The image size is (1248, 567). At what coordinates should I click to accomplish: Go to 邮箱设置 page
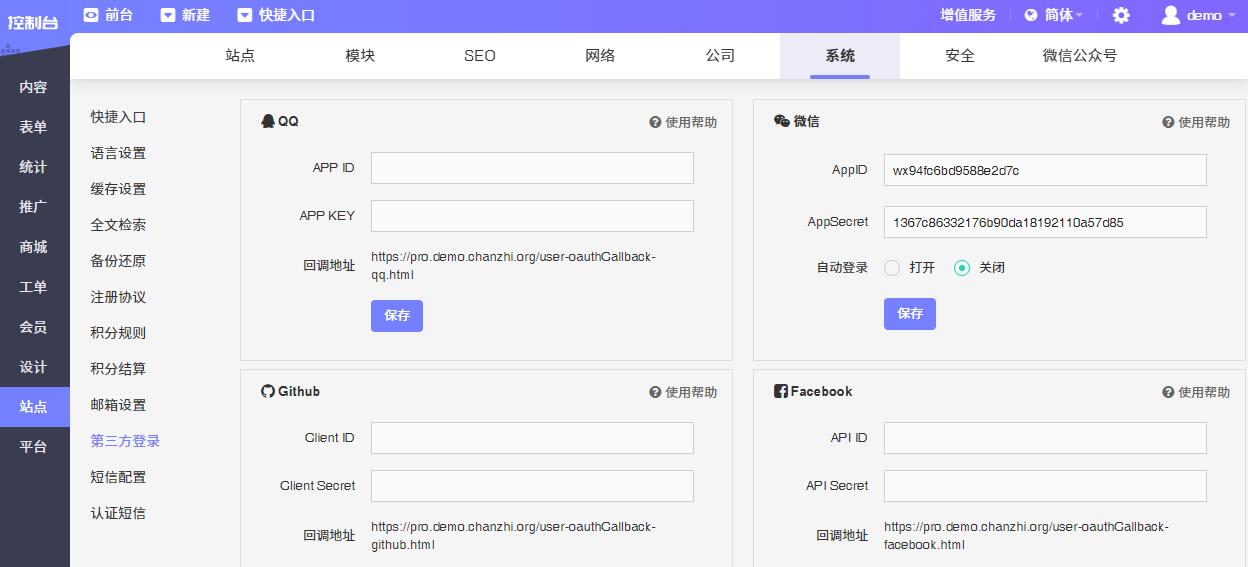(118, 405)
